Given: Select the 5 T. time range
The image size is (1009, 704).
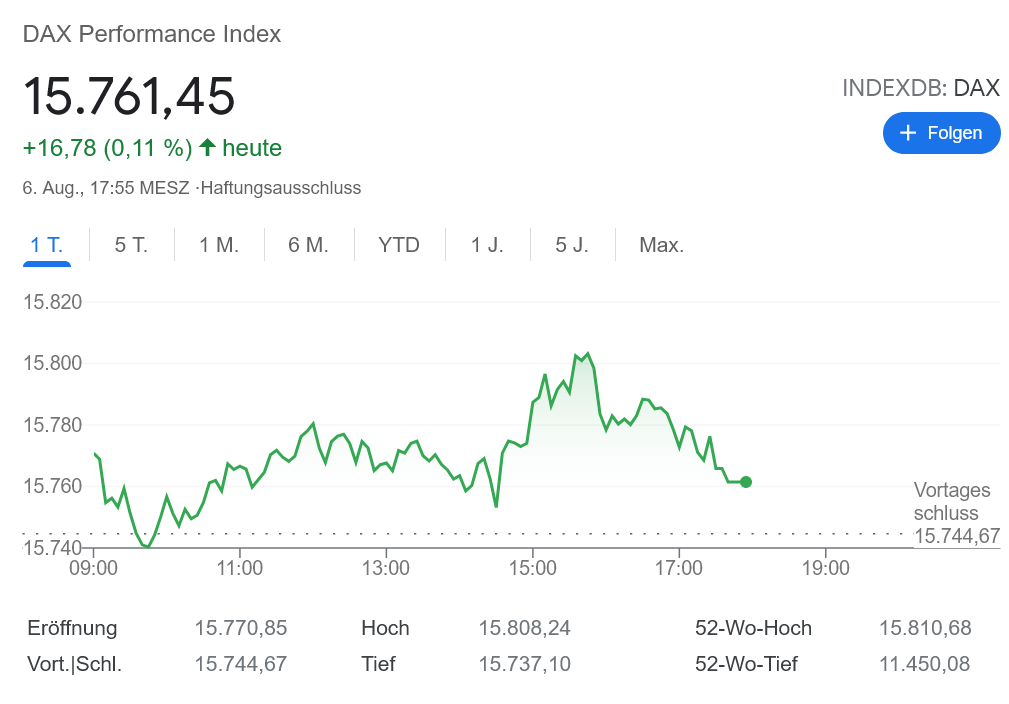Looking at the screenshot, I should pos(131,245).
